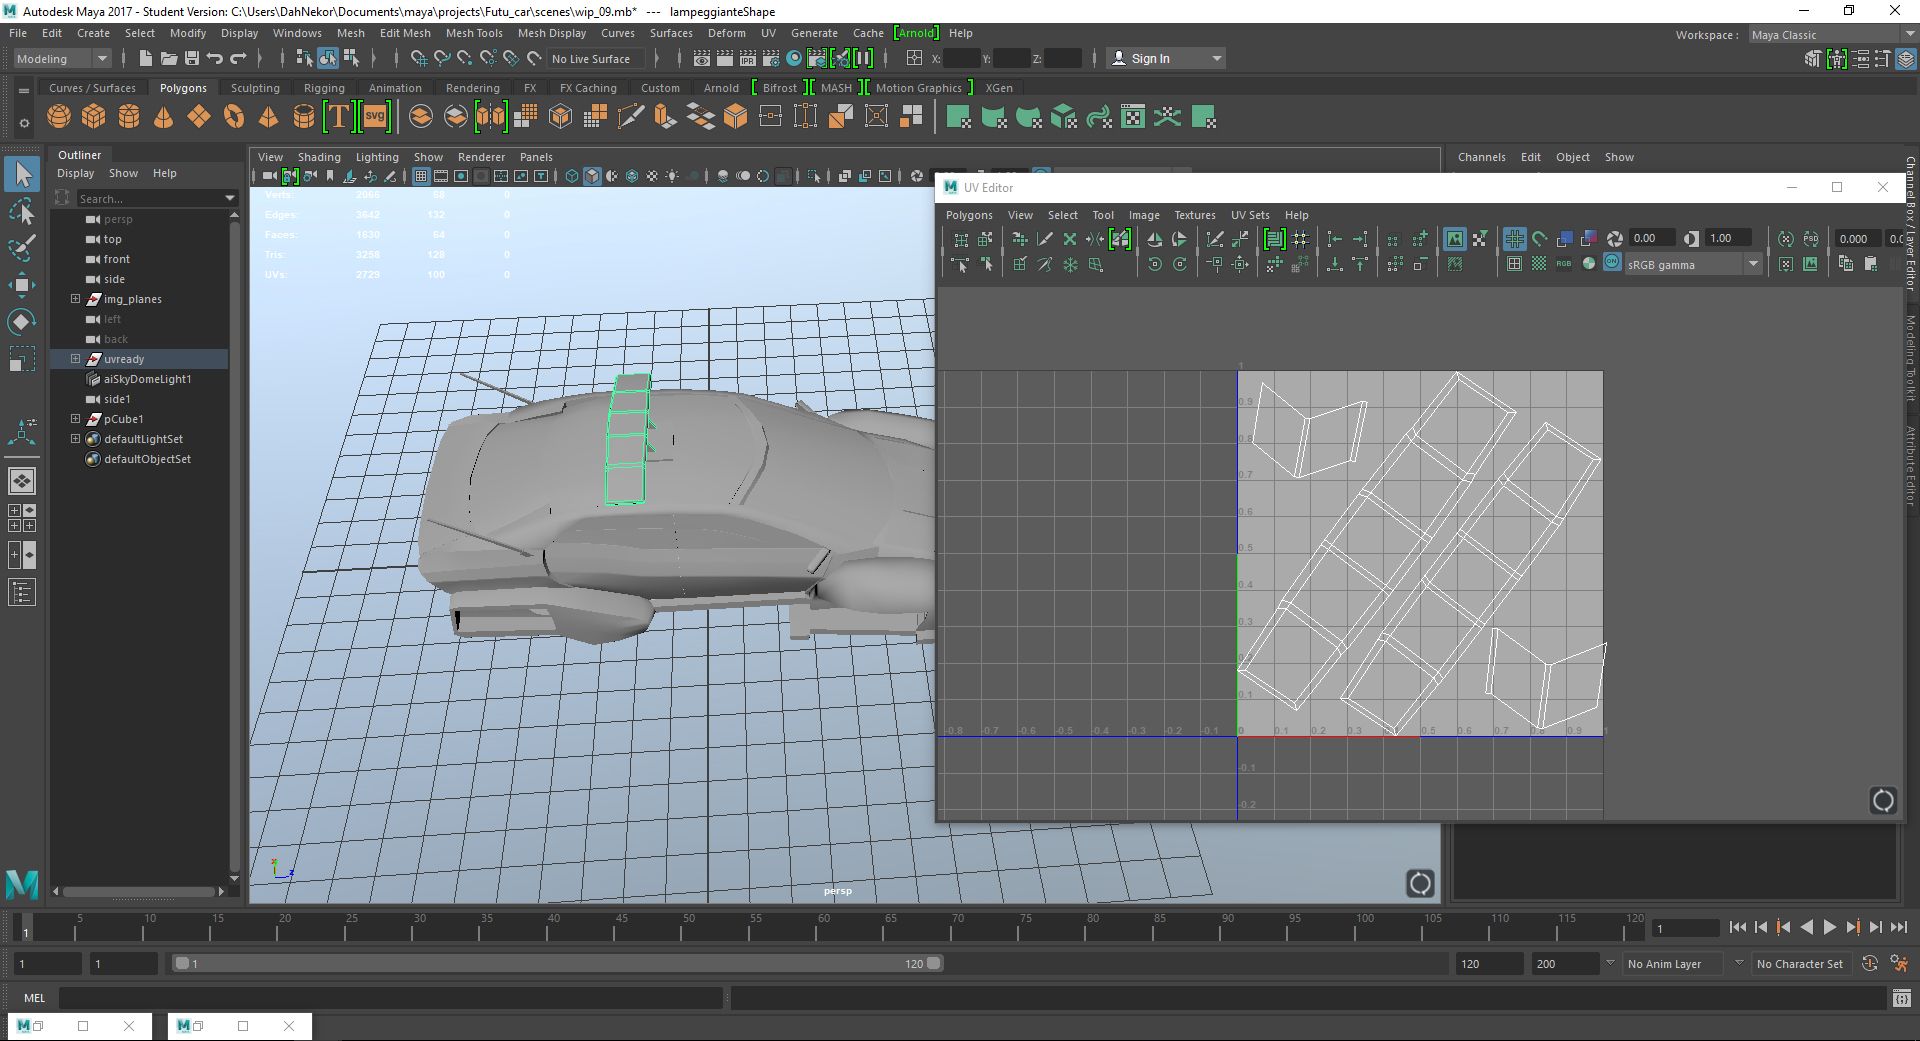Play animation forwards
This screenshot has width=1920, height=1041.
click(1829, 928)
